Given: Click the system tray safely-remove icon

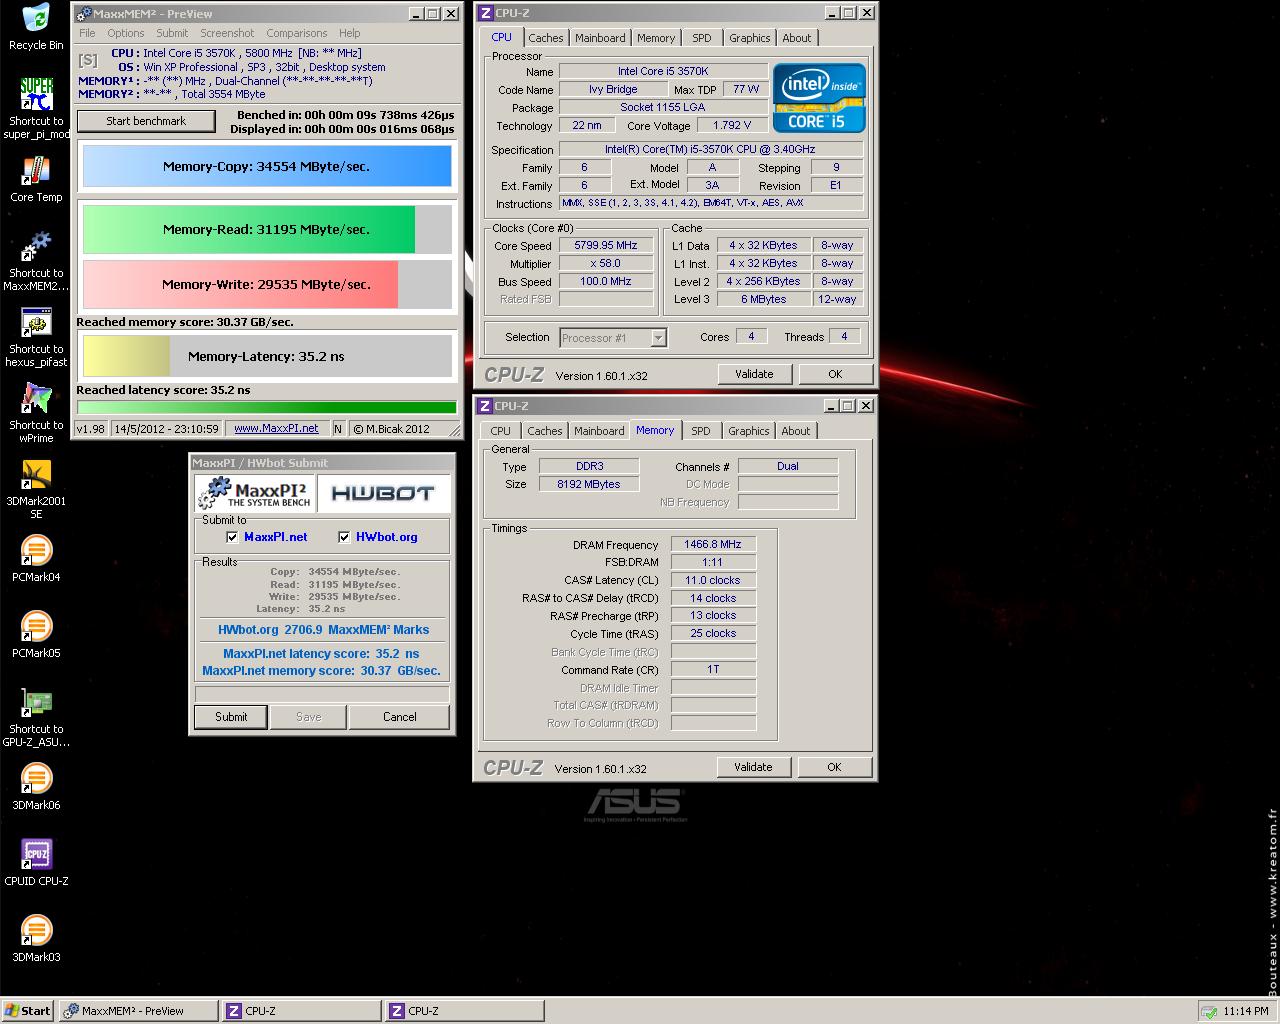Looking at the screenshot, I should 1208,1011.
